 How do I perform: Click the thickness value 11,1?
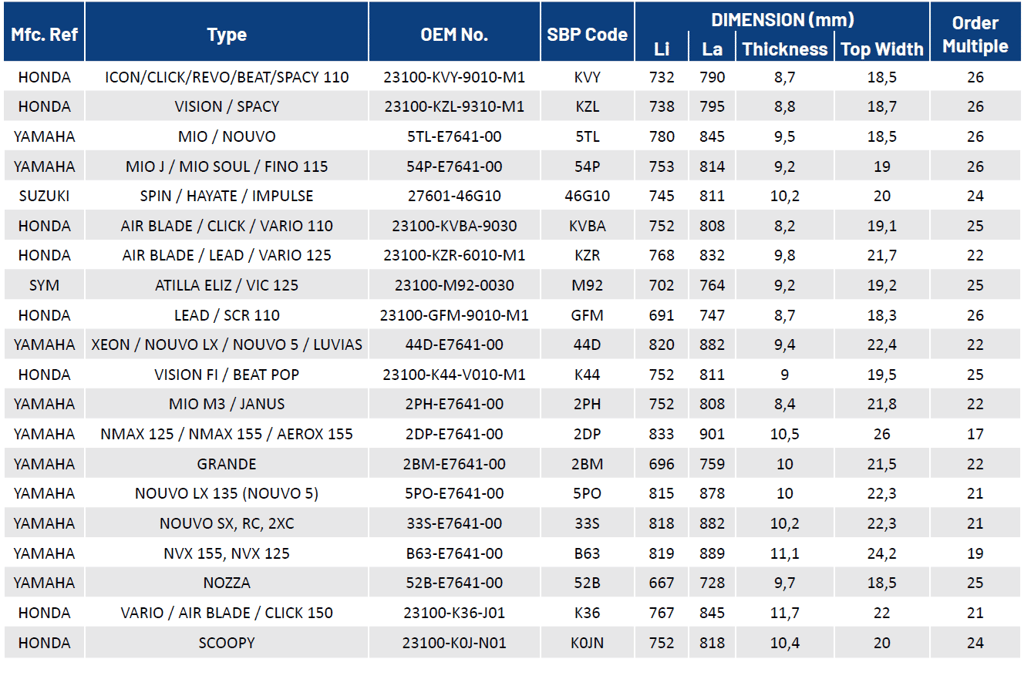pos(784,554)
